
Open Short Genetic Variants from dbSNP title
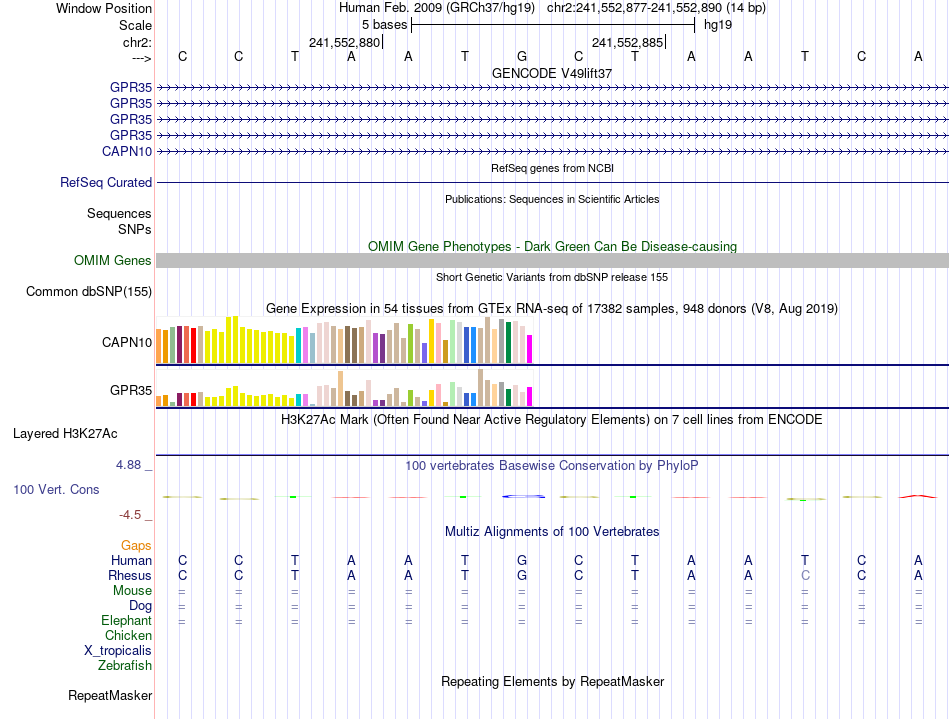[552, 277]
